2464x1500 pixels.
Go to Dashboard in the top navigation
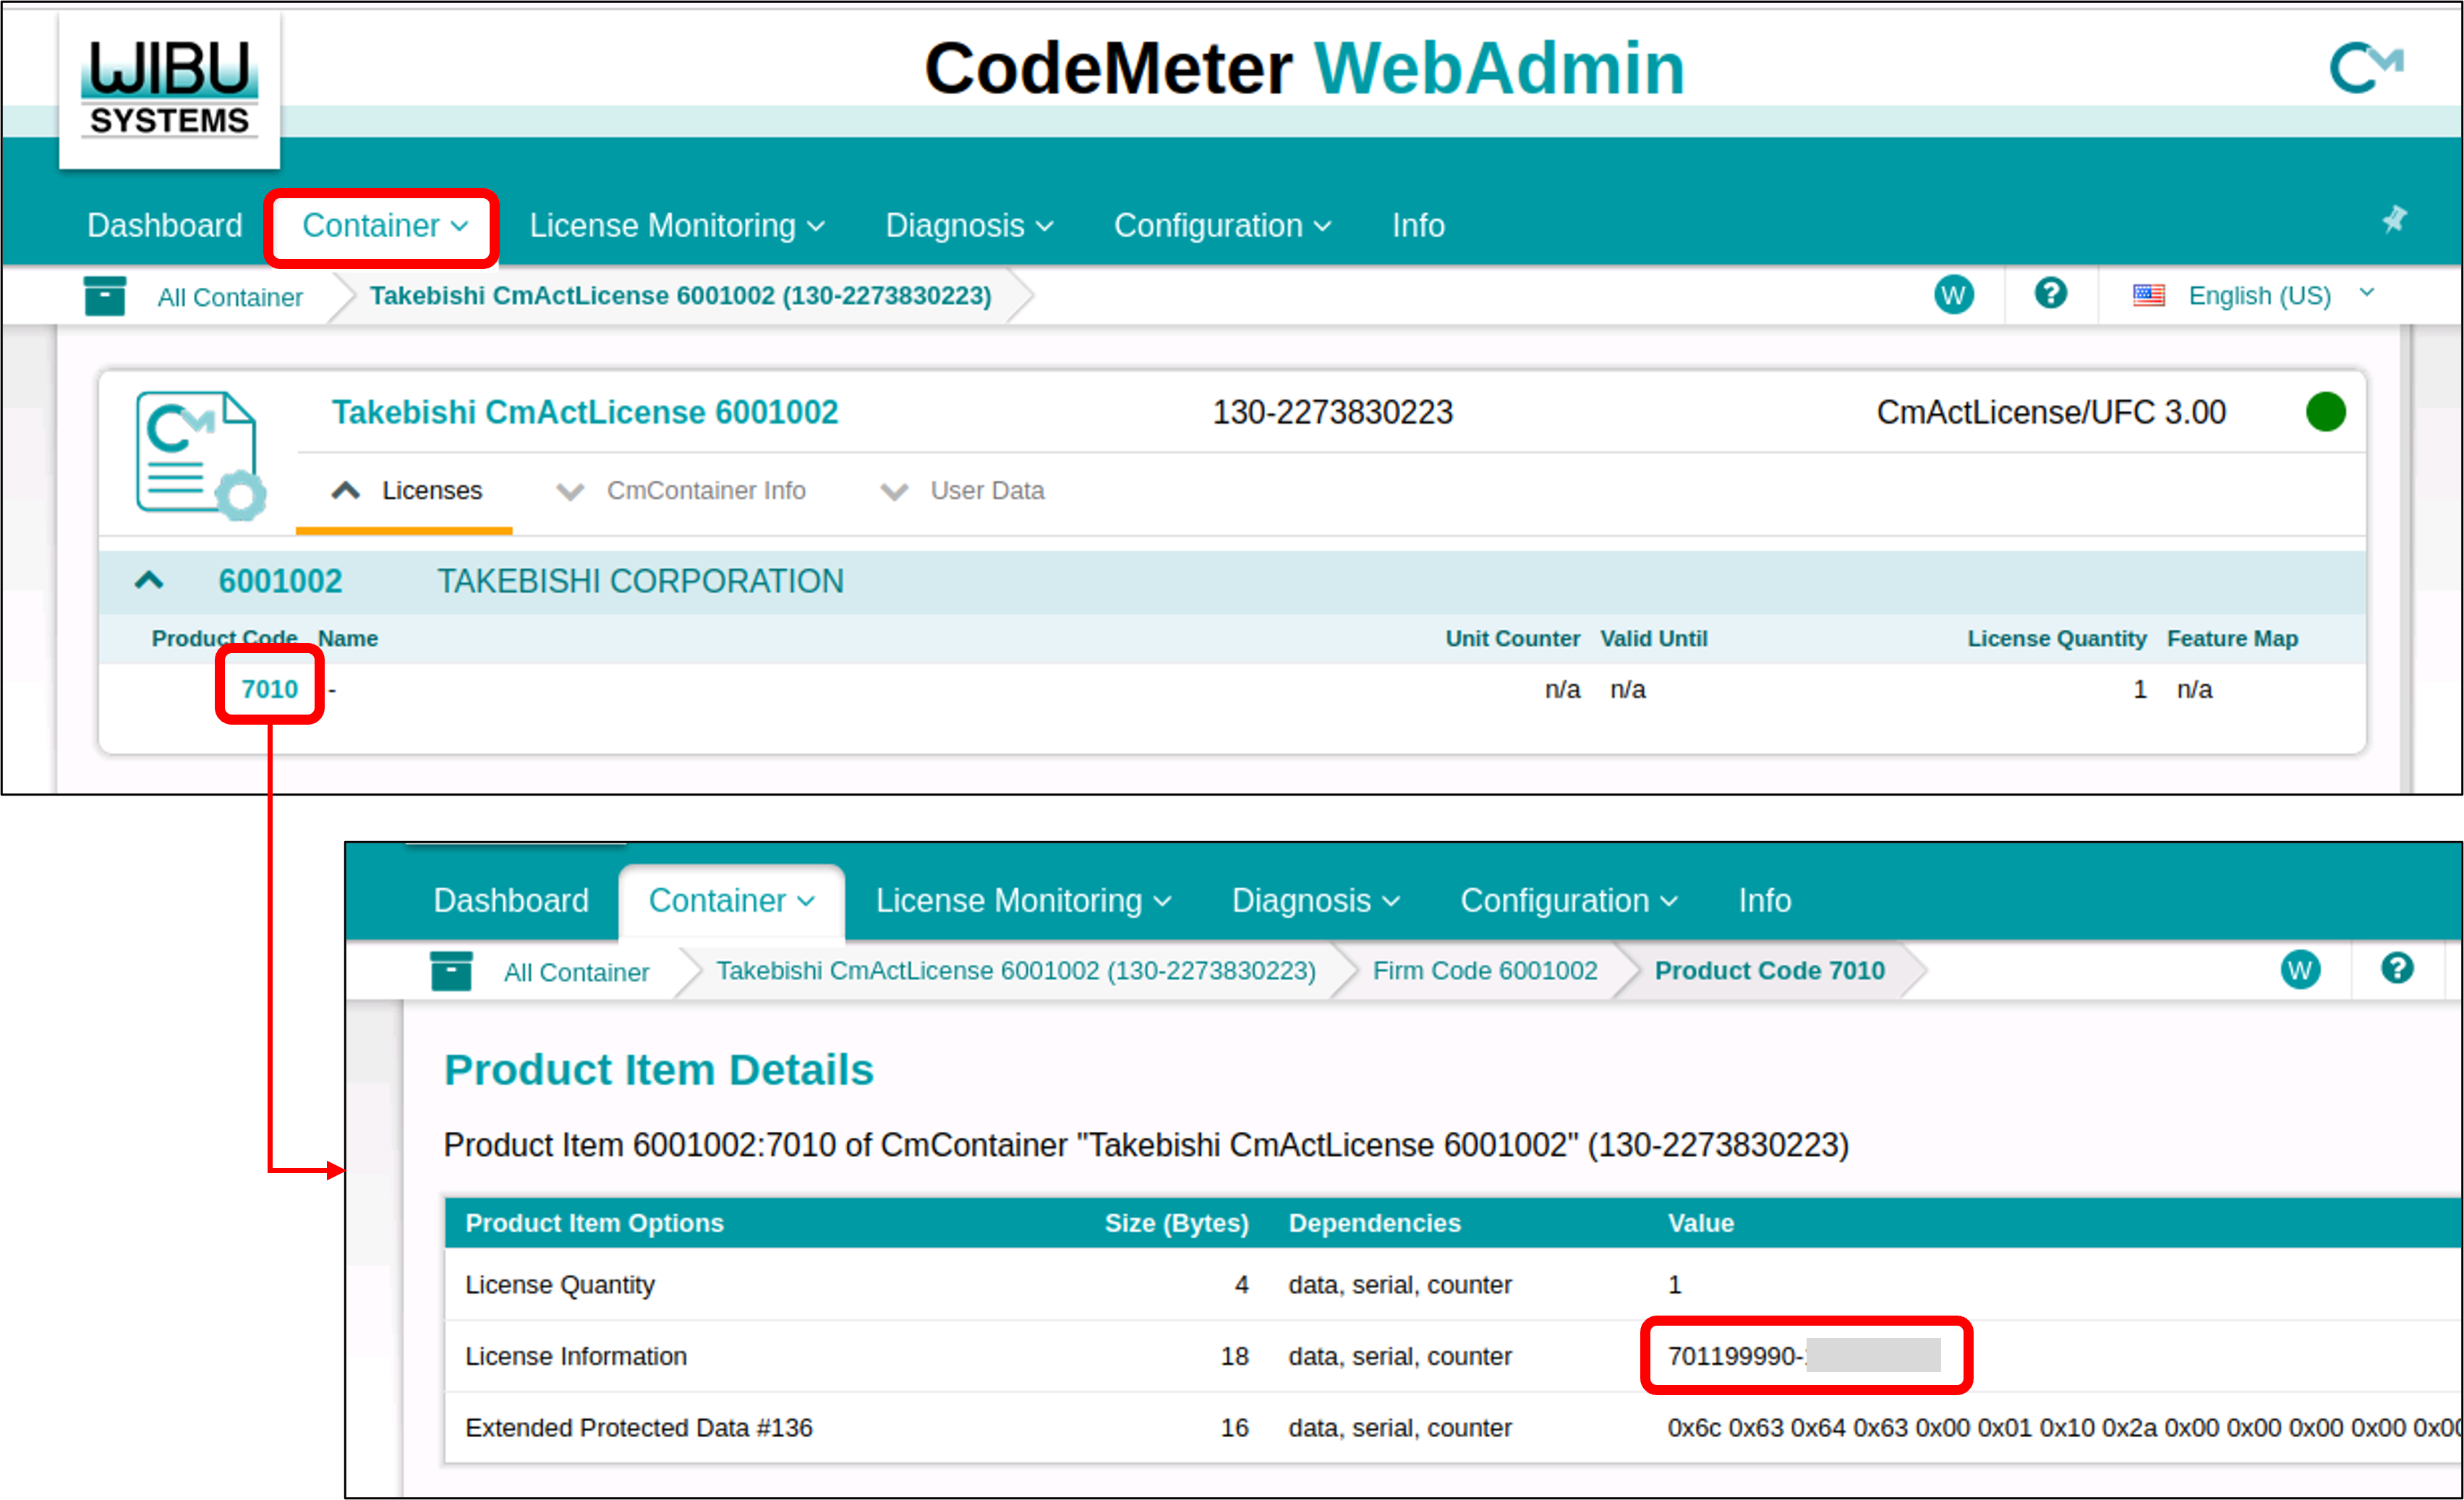tap(164, 226)
